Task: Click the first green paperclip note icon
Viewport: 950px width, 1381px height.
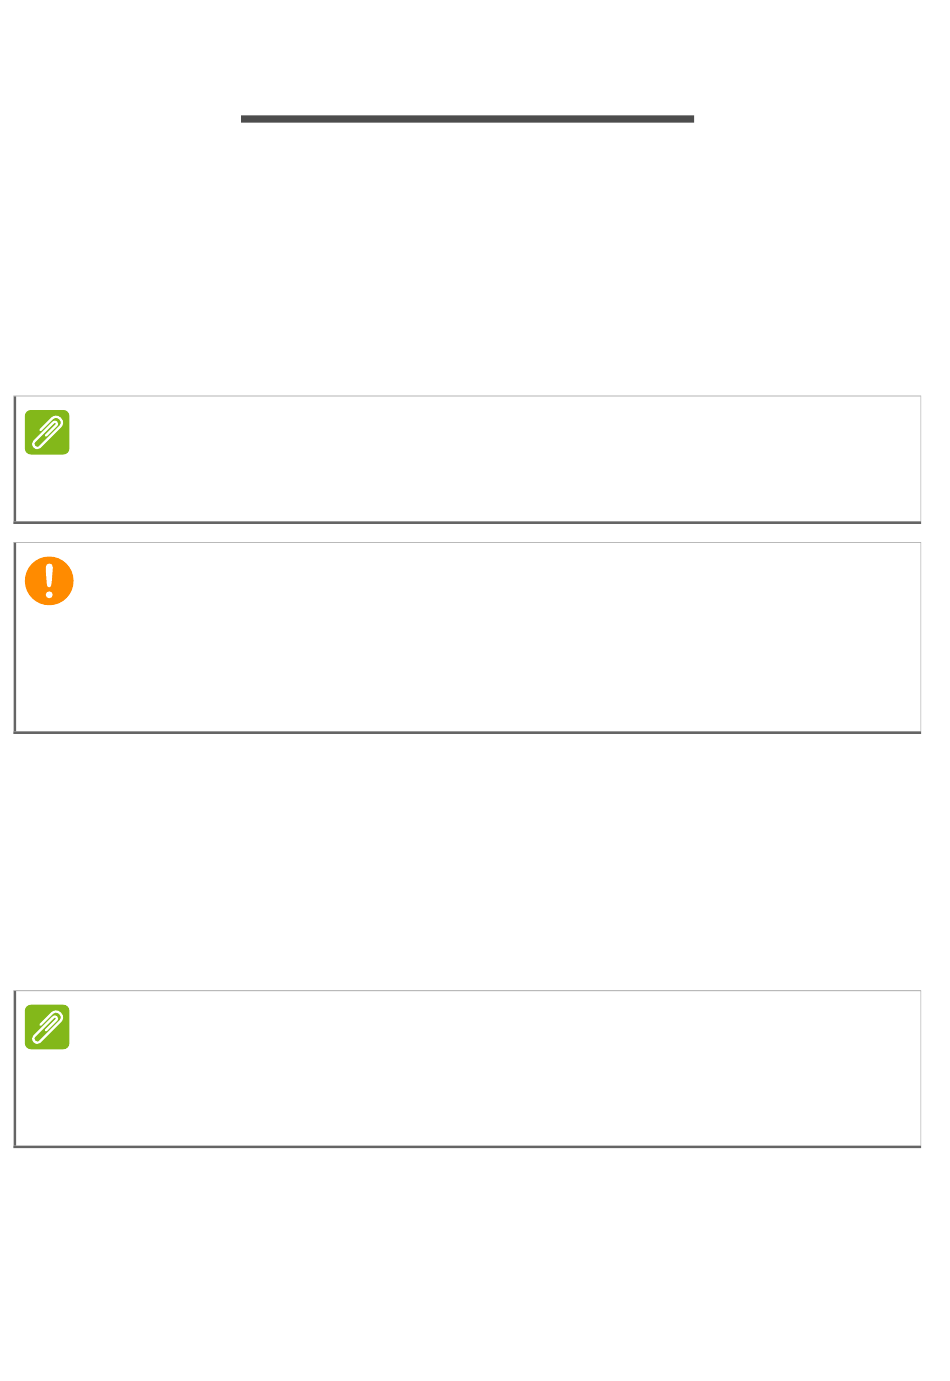Action: (x=47, y=432)
